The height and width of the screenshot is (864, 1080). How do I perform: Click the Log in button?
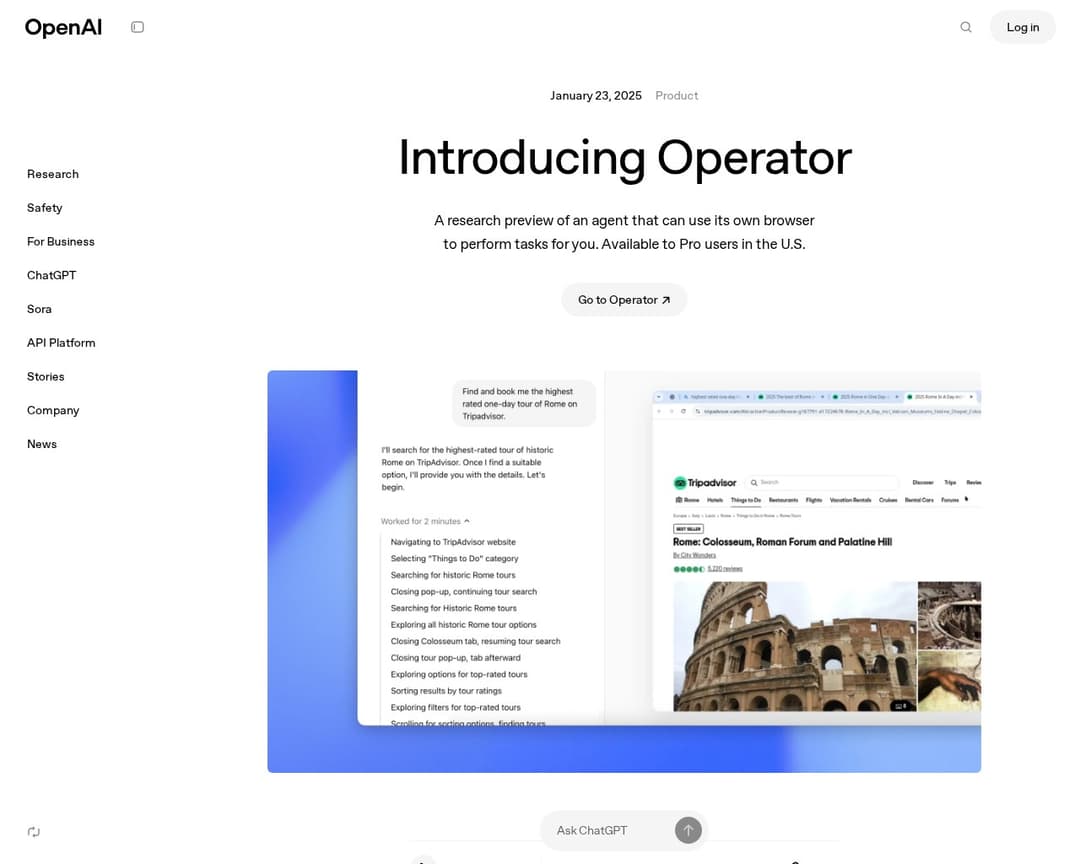(1022, 27)
